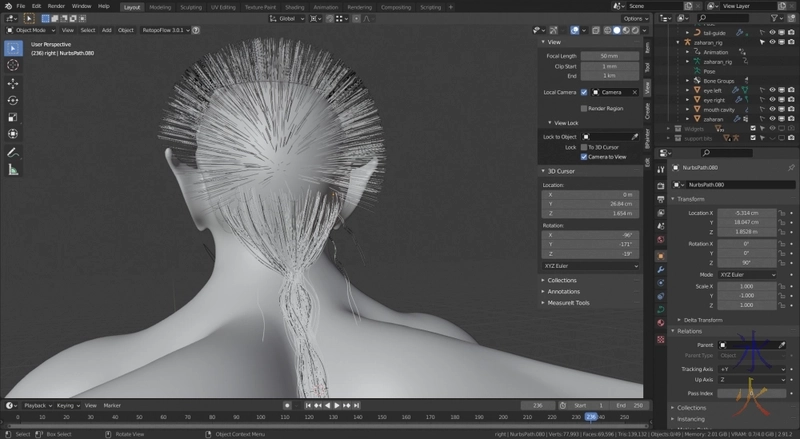Expand the Collections panel in sidebar

(x=563, y=280)
